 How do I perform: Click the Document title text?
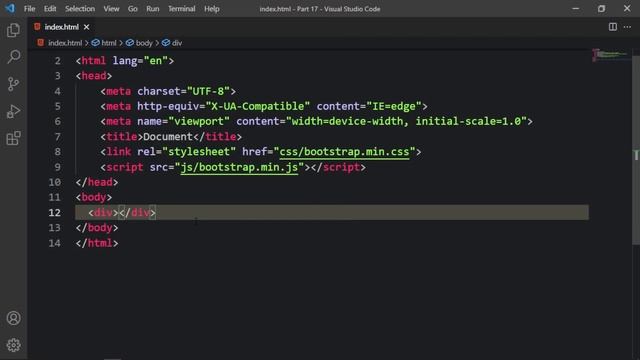coord(168,137)
